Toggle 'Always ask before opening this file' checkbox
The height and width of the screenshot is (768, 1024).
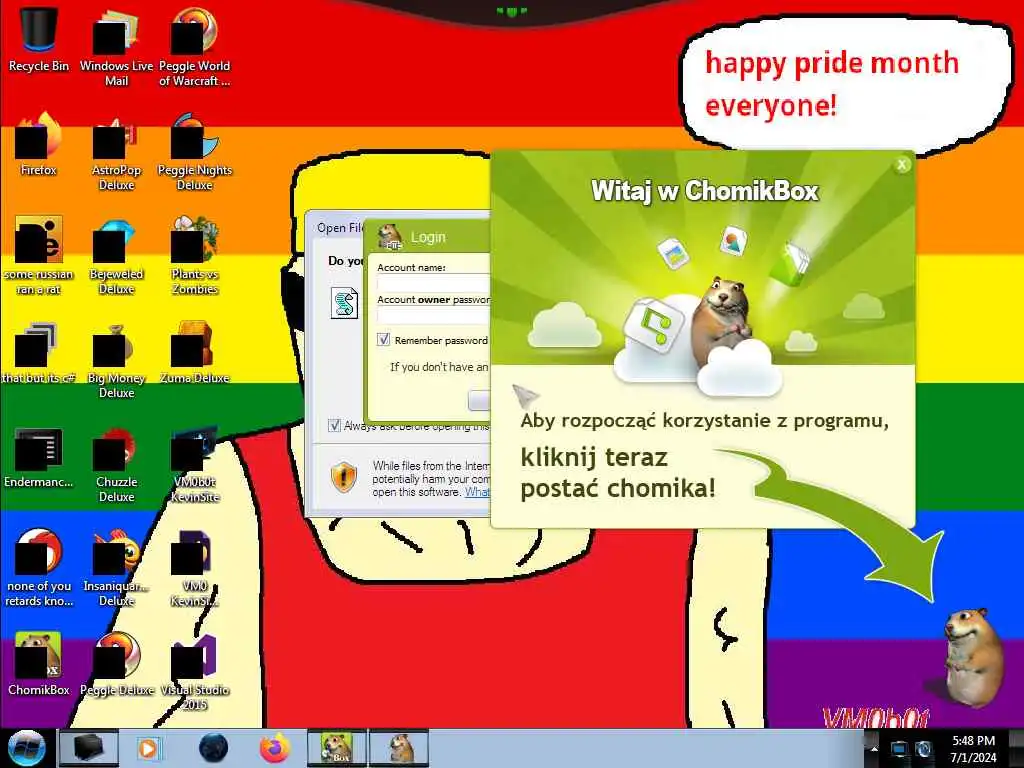coord(334,426)
